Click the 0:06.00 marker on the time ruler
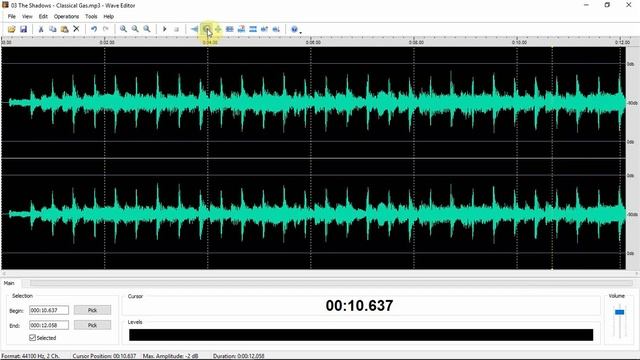Screen dimensions: 640x360 (x=313, y=42)
